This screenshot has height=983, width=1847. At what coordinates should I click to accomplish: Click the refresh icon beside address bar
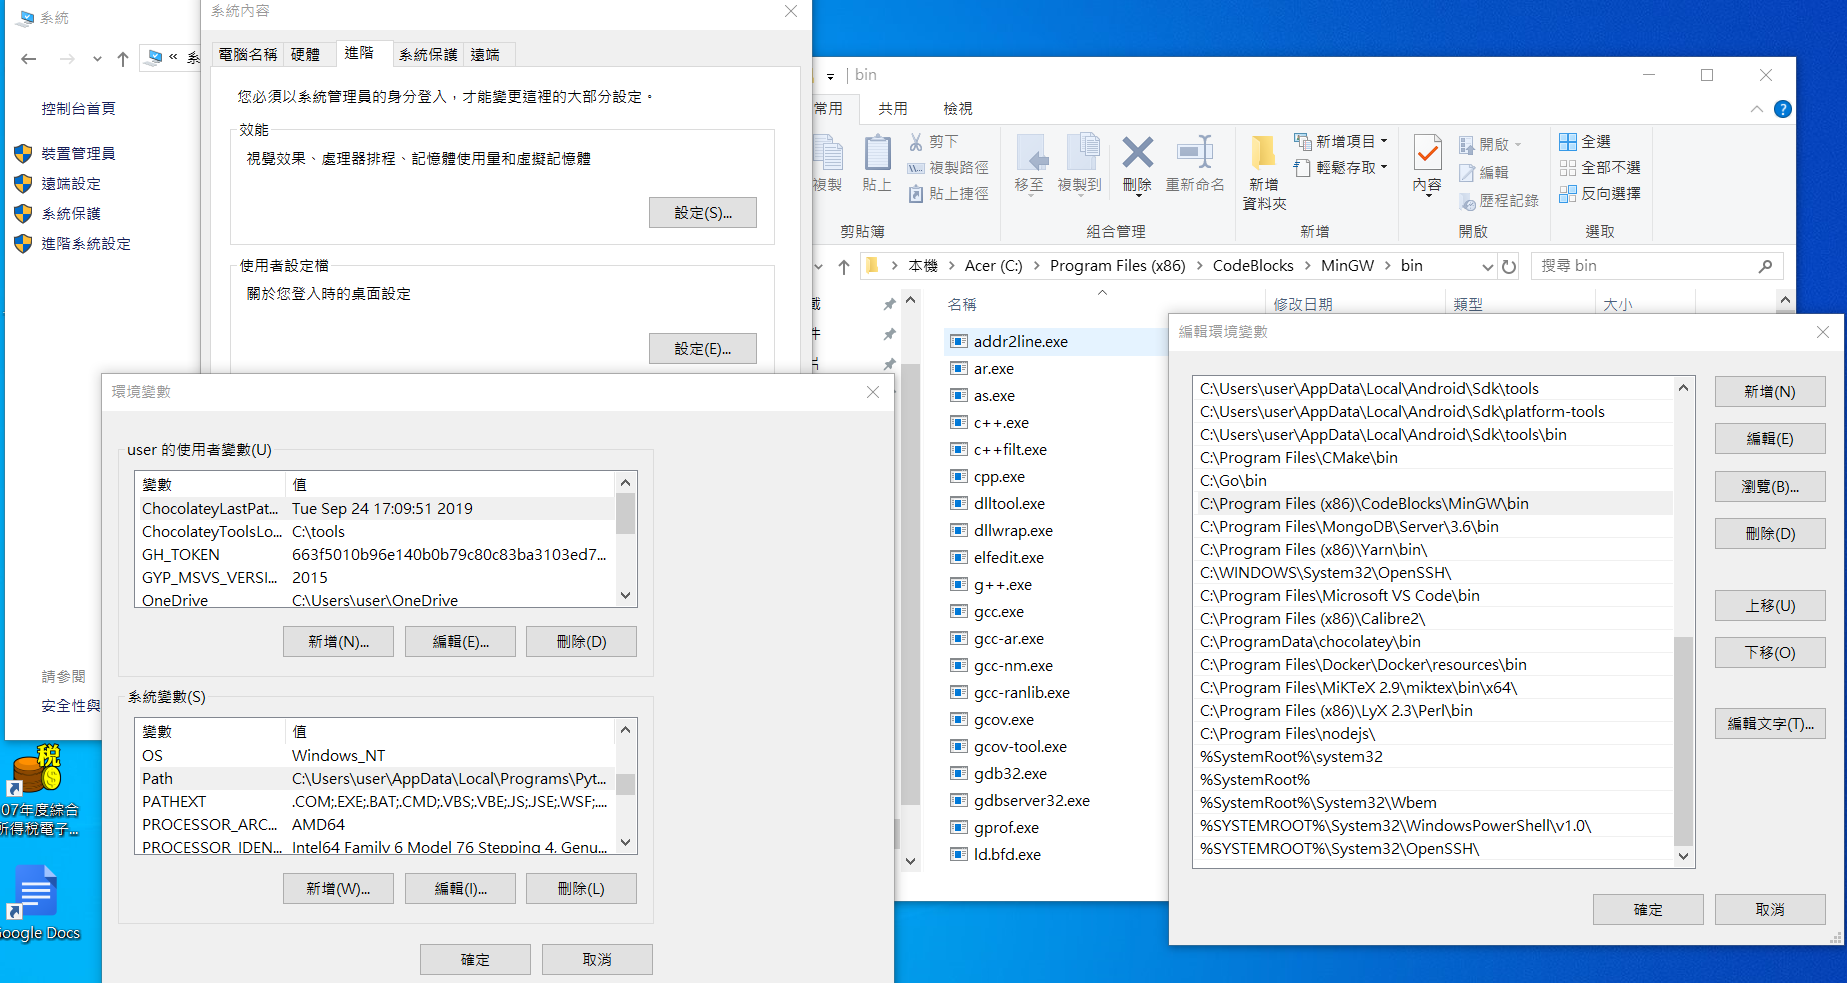coord(1509,267)
